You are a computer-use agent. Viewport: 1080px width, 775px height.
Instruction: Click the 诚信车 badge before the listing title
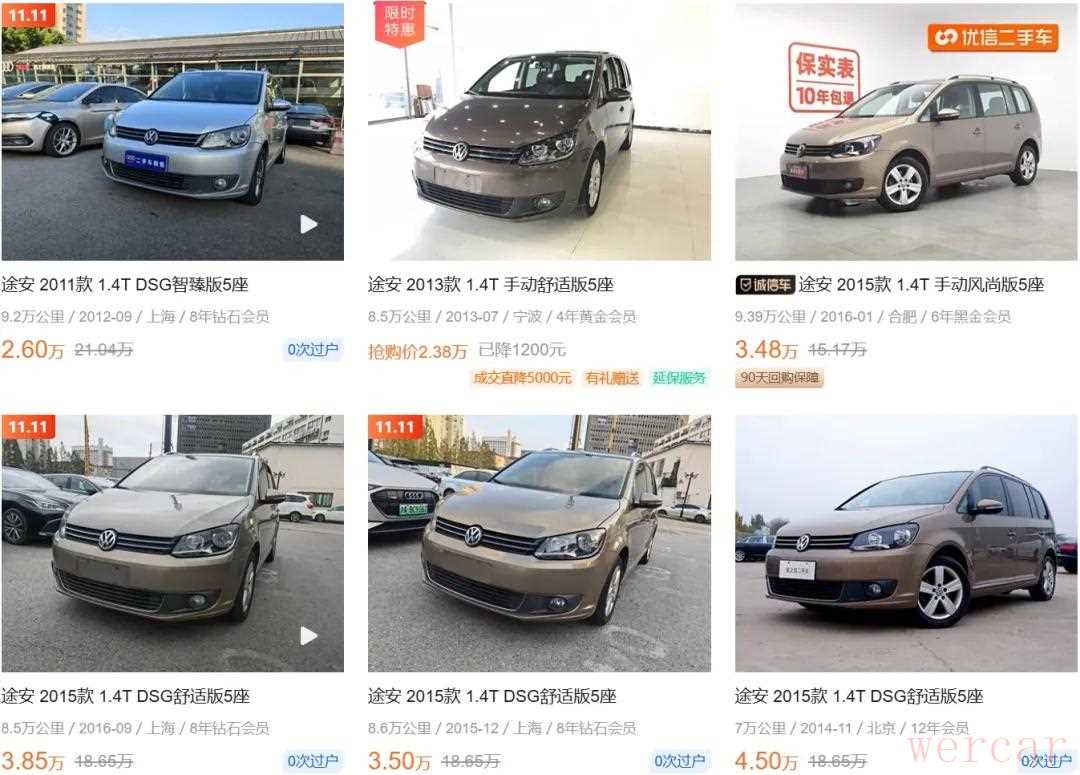point(765,285)
